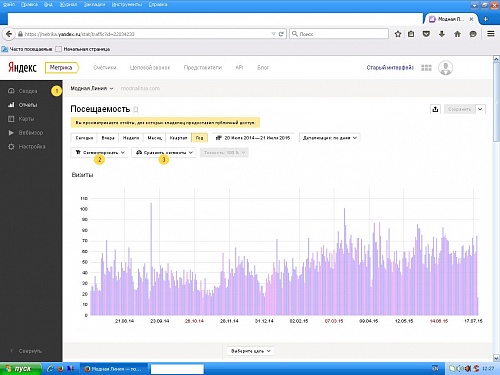
Task: Bookmark this page with the star icon
Action: click(398, 34)
